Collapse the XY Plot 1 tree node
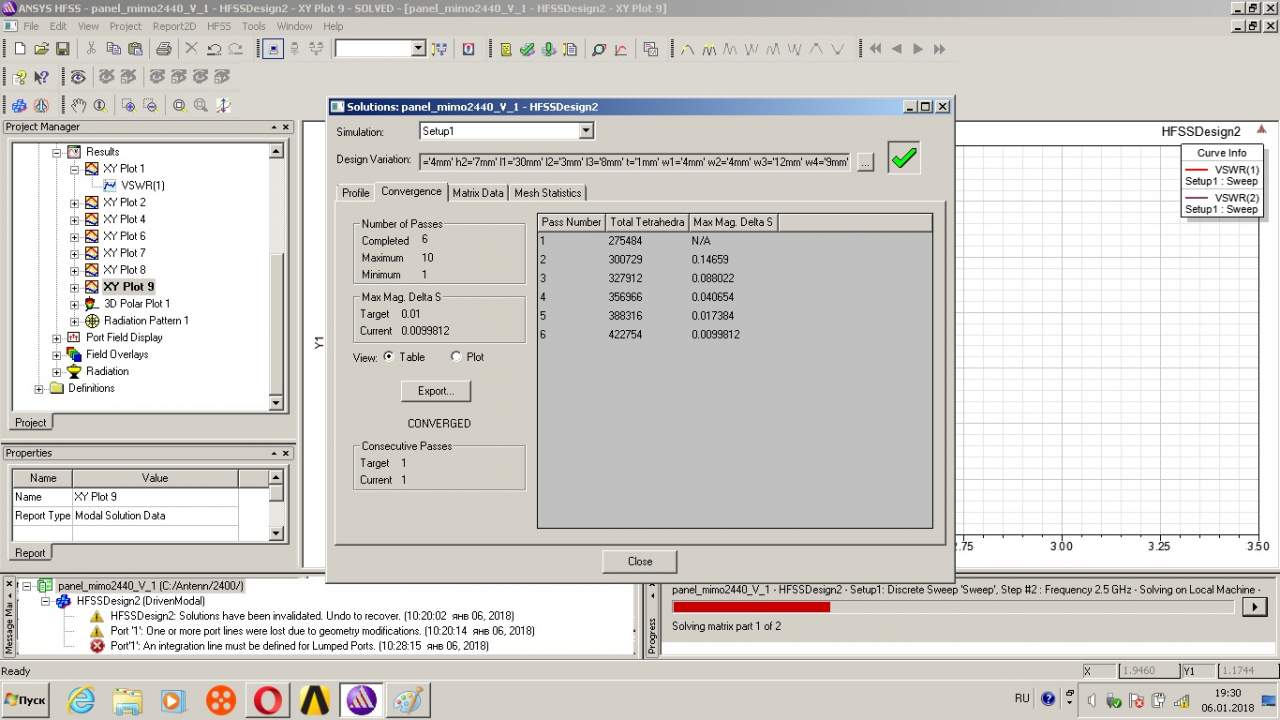Viewport: 1280px width, 720px height. tap(75, 169)
